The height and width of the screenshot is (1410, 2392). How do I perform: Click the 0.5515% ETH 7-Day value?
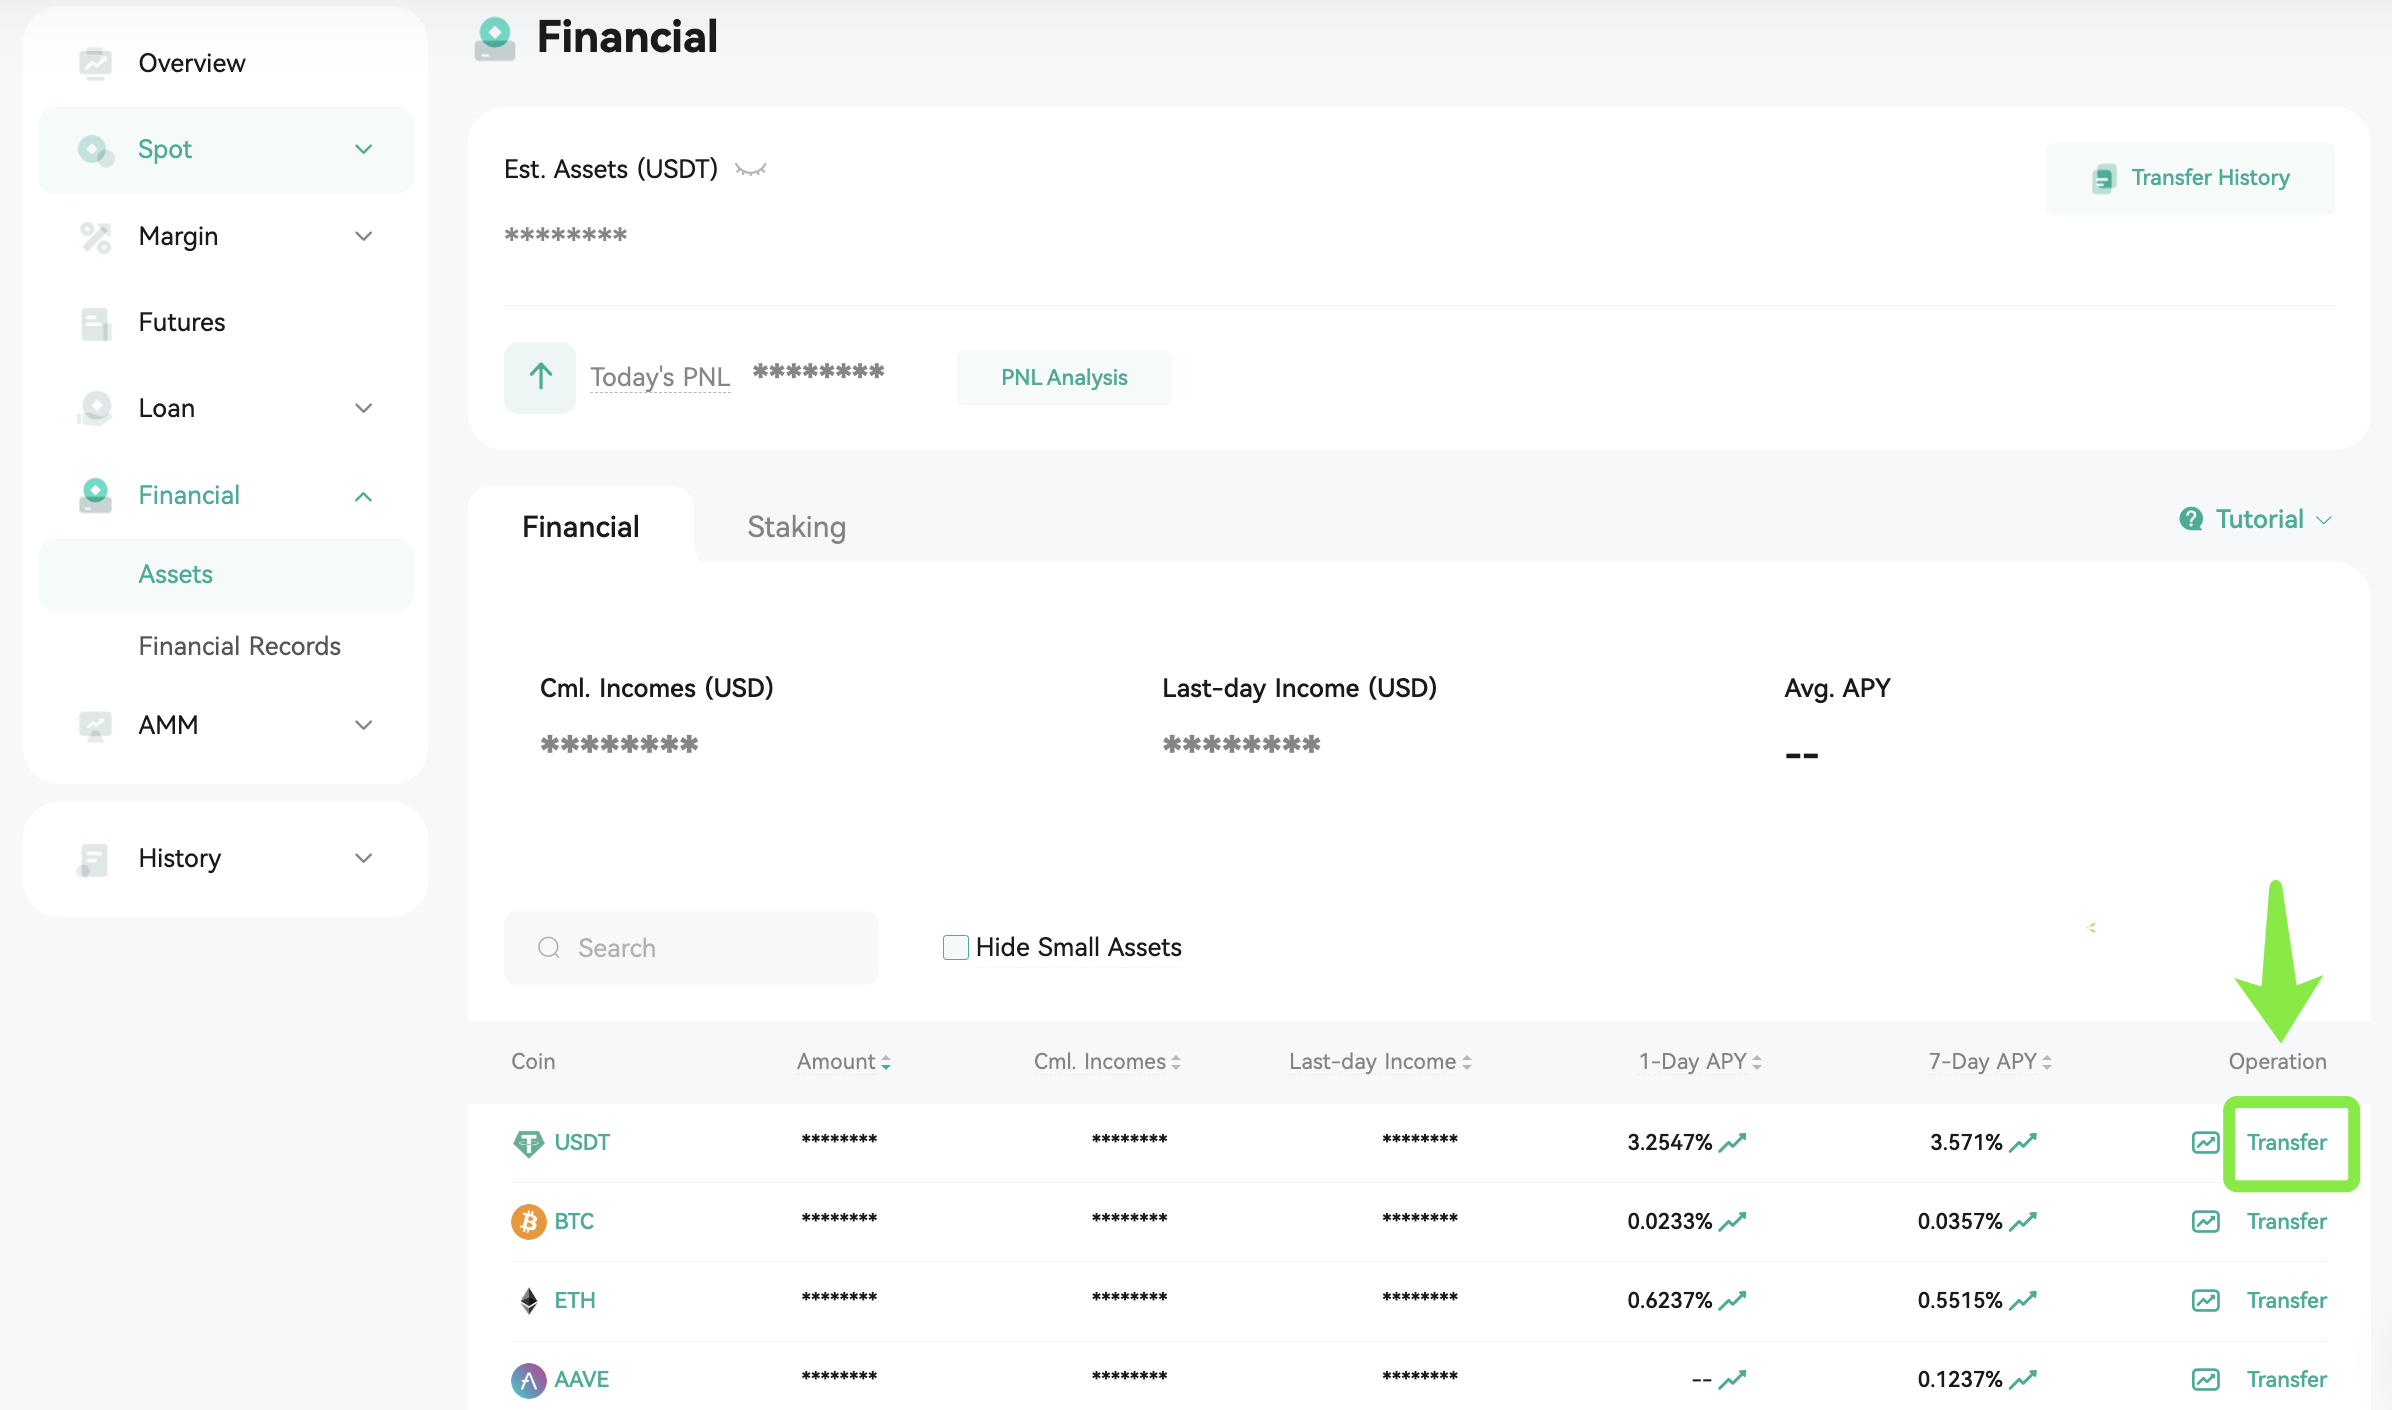(x=1960, y=1300)
